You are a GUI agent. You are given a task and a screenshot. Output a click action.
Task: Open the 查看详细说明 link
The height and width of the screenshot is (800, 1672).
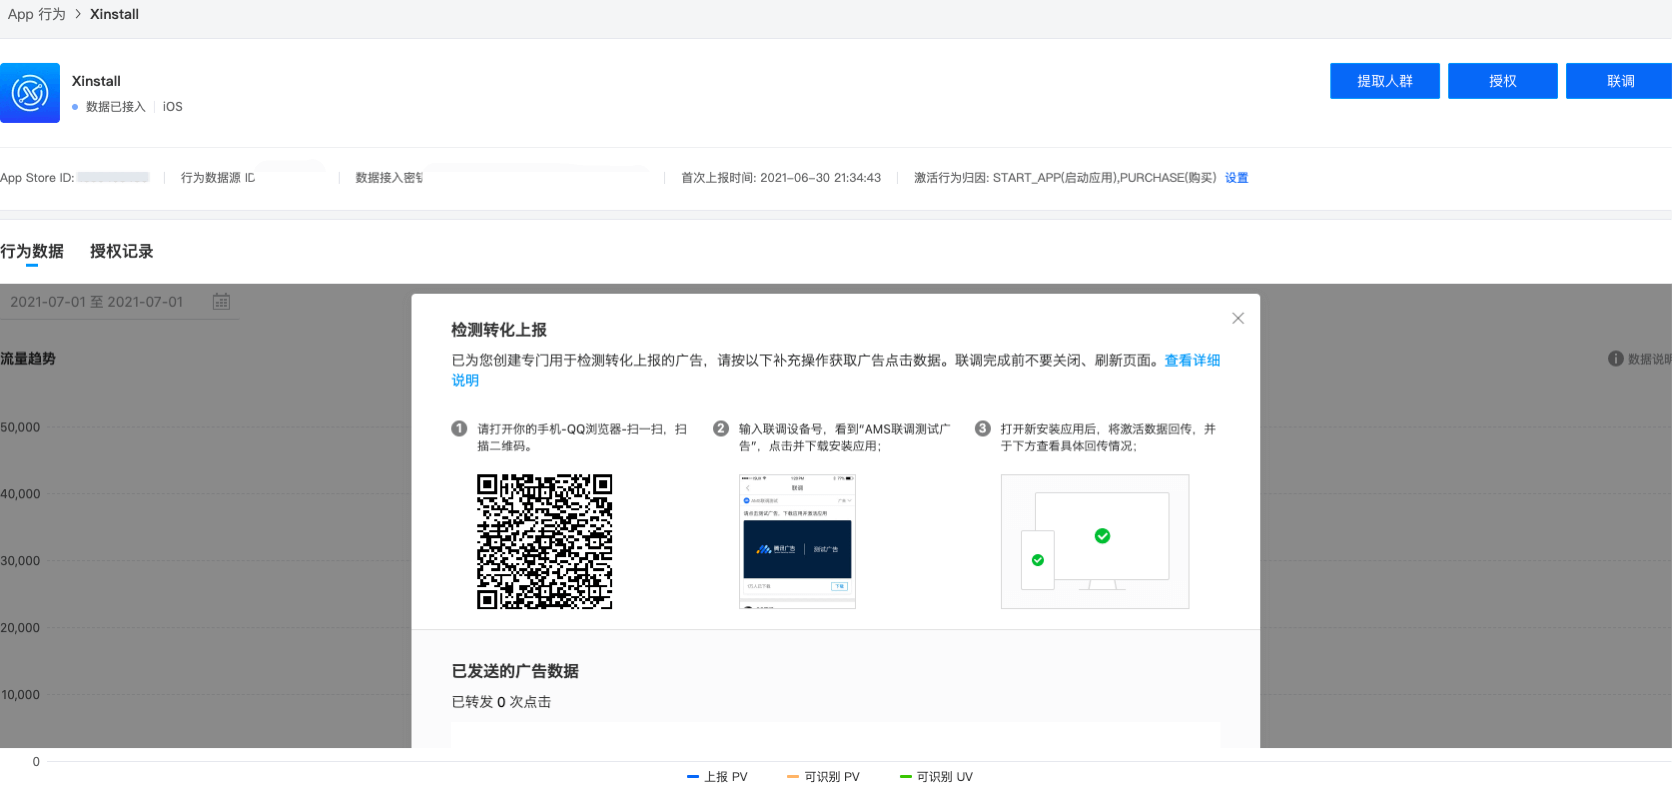pos(1191,361)
